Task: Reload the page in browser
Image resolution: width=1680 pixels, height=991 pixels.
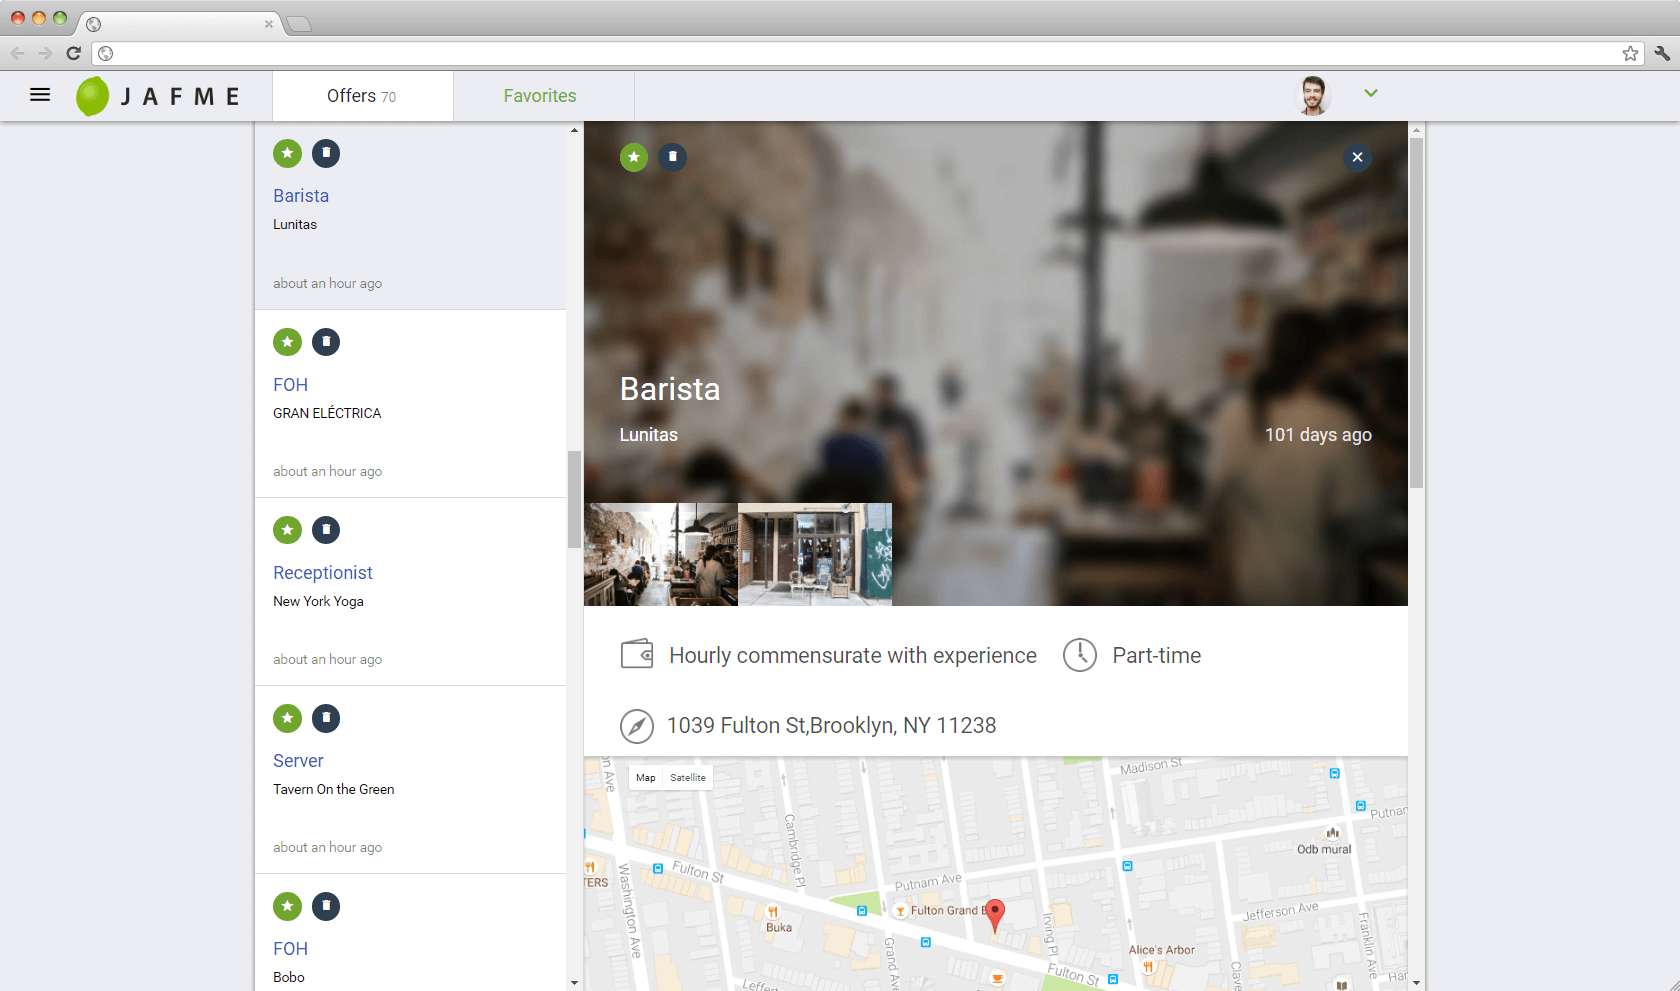Action: [73, 53]
